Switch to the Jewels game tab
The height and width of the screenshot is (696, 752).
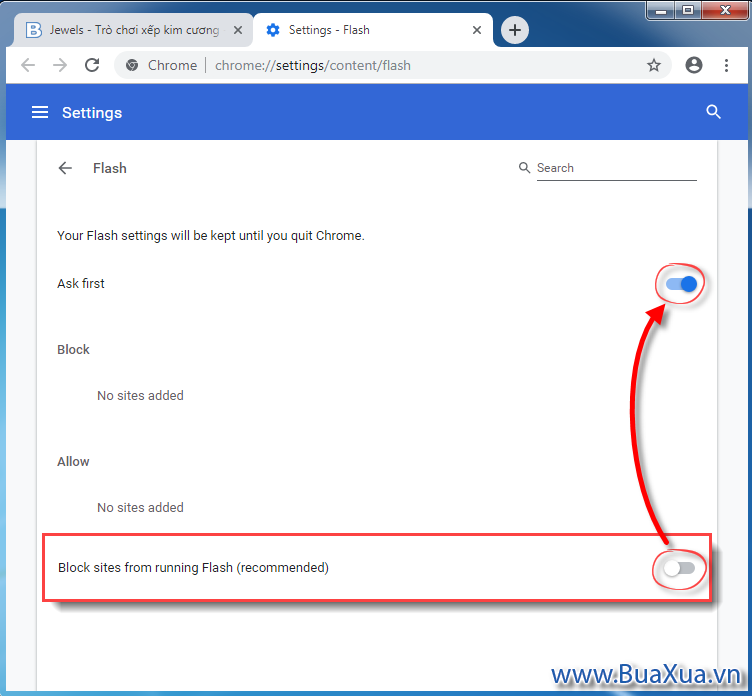point(134,30)
